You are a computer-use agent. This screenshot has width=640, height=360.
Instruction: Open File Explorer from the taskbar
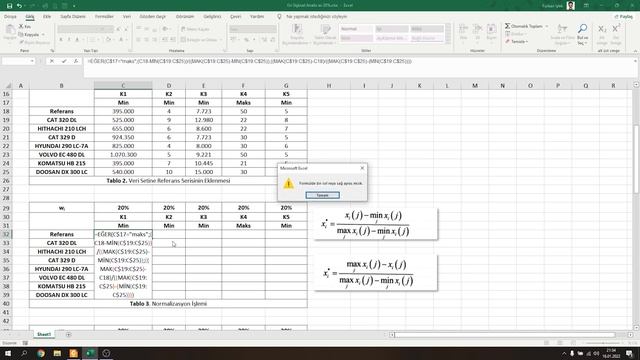click(x=57, y=353)
